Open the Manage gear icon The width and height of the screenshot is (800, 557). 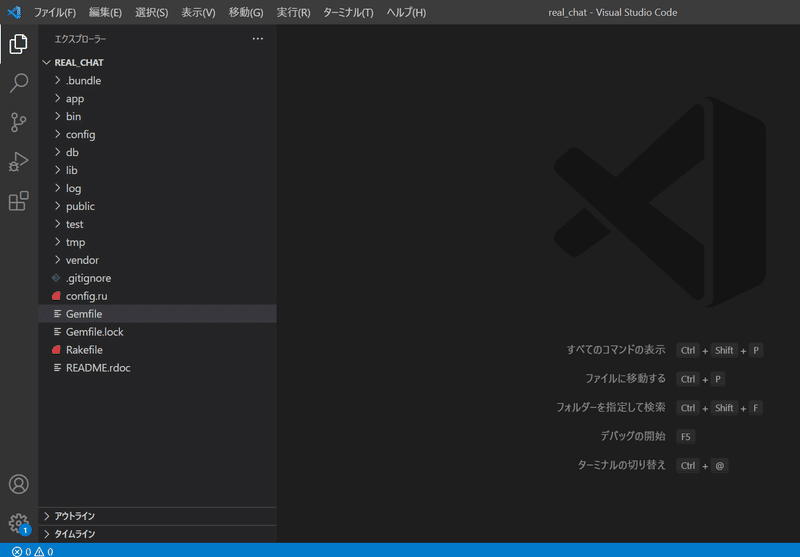(x=18, y=523)
